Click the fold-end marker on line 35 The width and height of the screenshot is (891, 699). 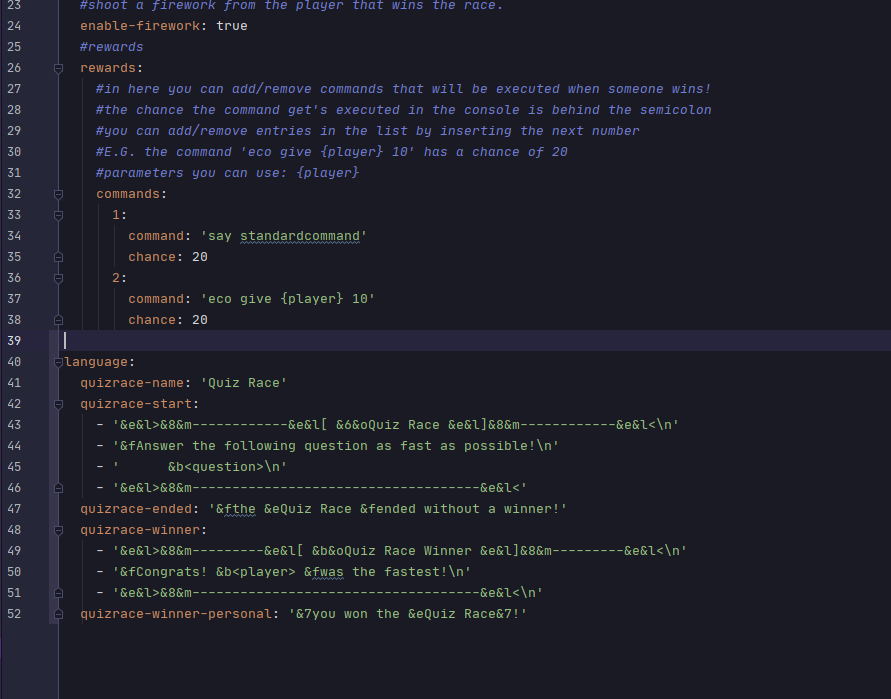coord(58,257)
